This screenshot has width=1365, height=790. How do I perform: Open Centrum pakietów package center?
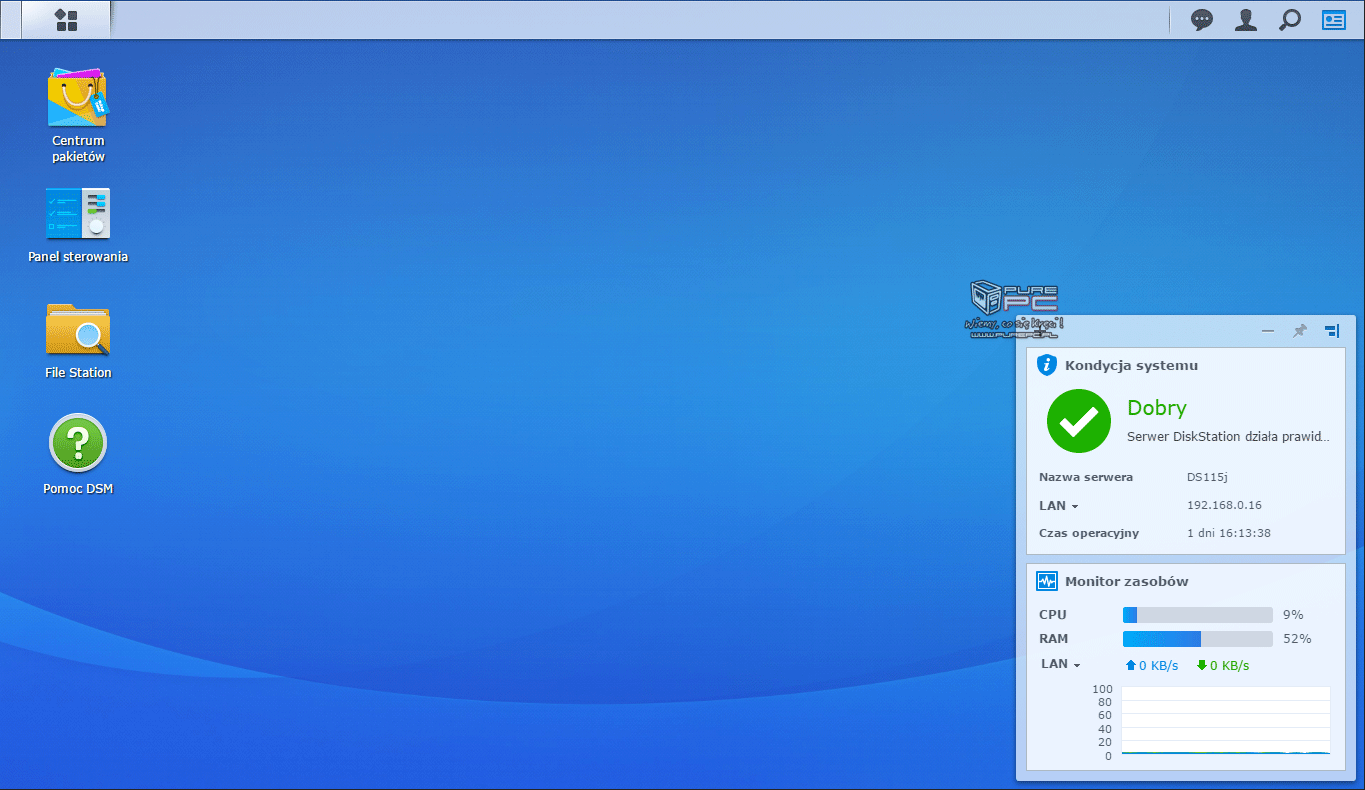(78, 98)
